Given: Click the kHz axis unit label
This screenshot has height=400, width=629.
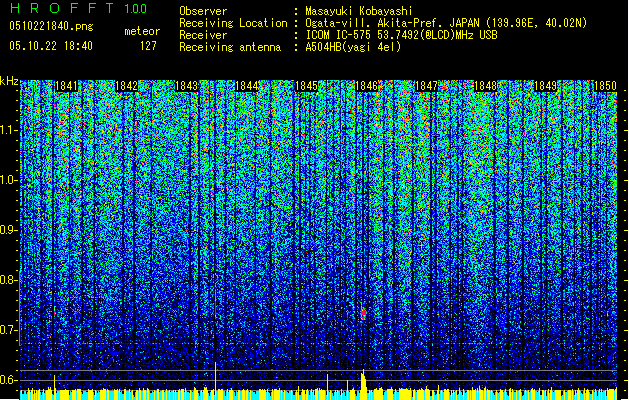Looking at the screenshot, I should (9, 81).
